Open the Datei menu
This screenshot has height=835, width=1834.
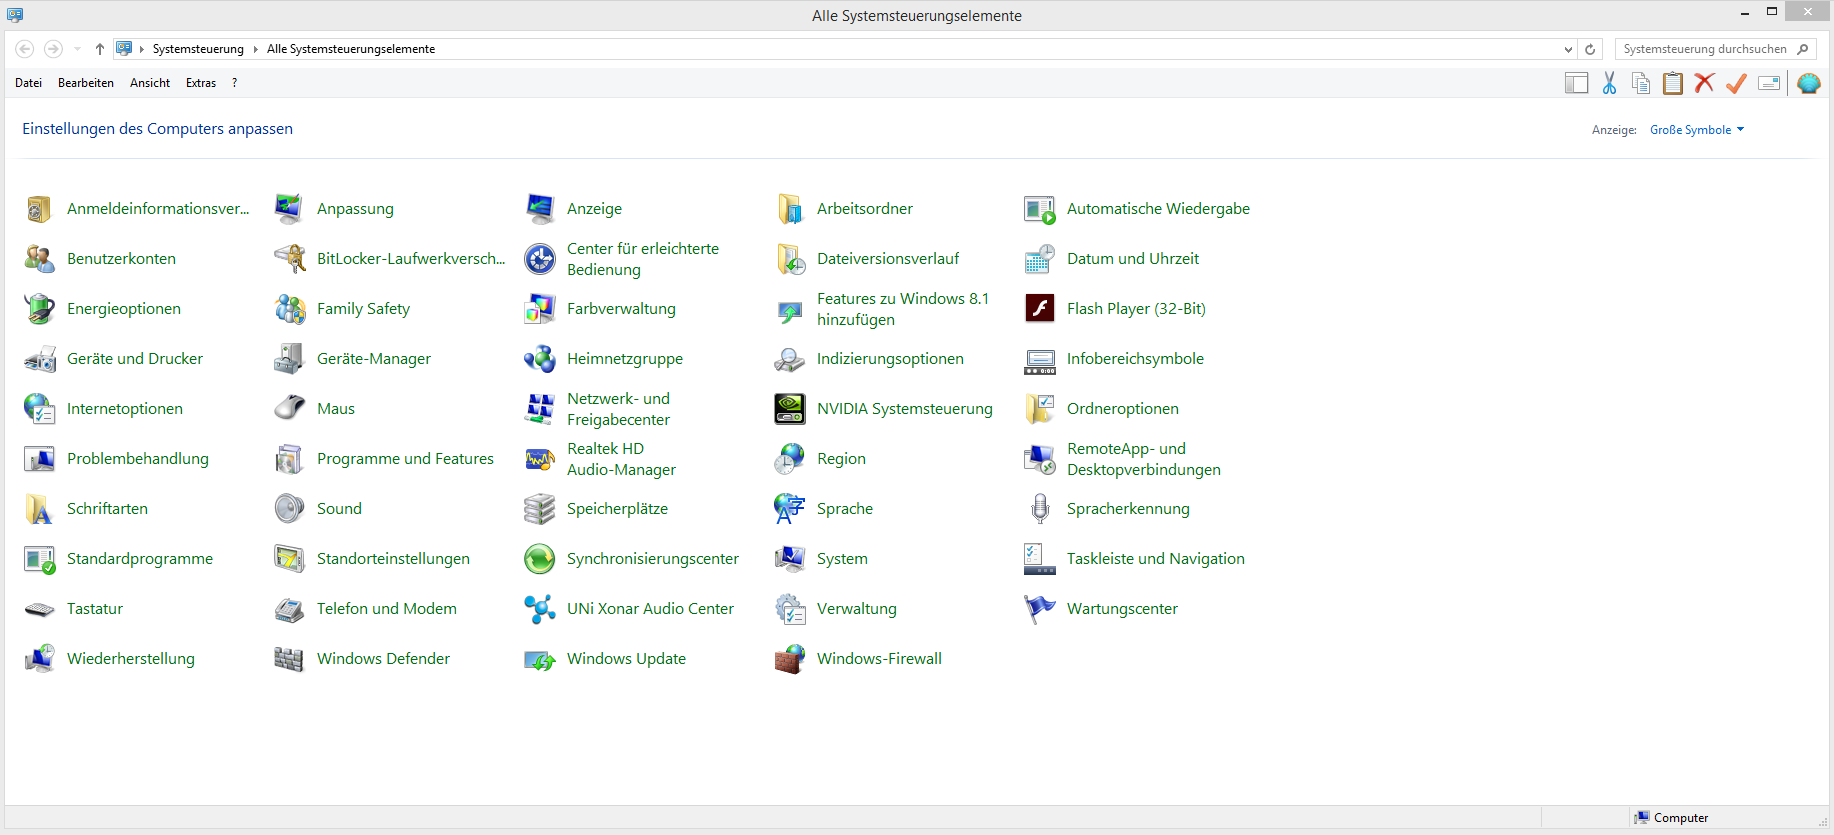pos(28,83)
